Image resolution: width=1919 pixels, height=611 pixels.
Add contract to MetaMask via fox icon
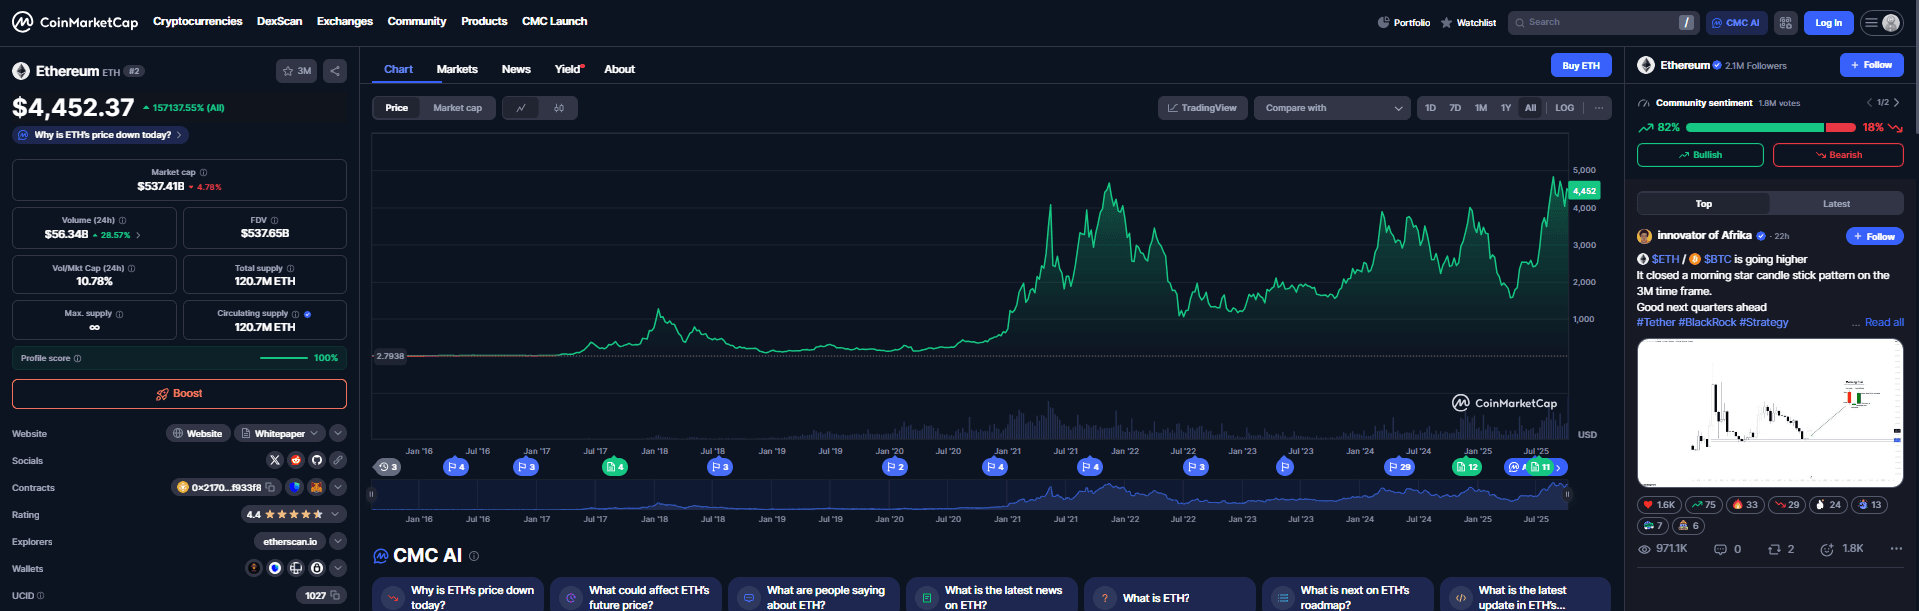[316, 487]
